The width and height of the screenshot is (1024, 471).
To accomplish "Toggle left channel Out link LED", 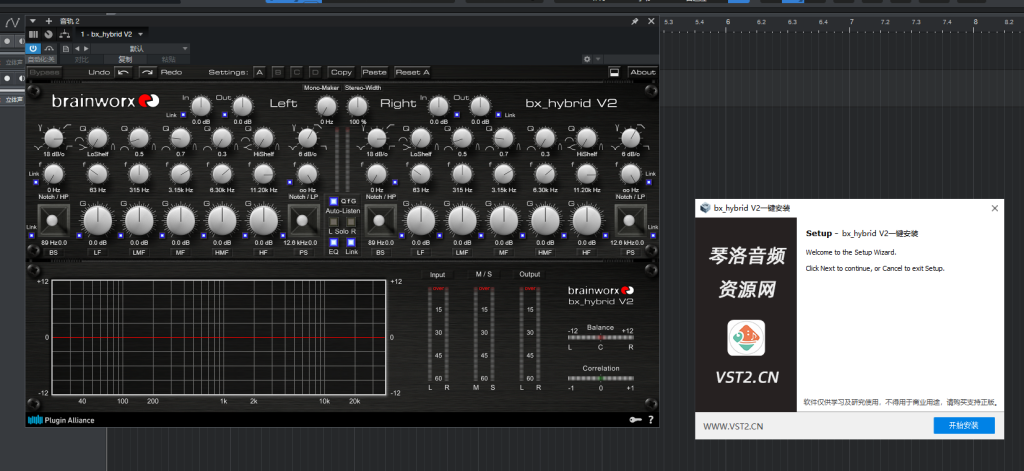I will (x=225, y=115).
